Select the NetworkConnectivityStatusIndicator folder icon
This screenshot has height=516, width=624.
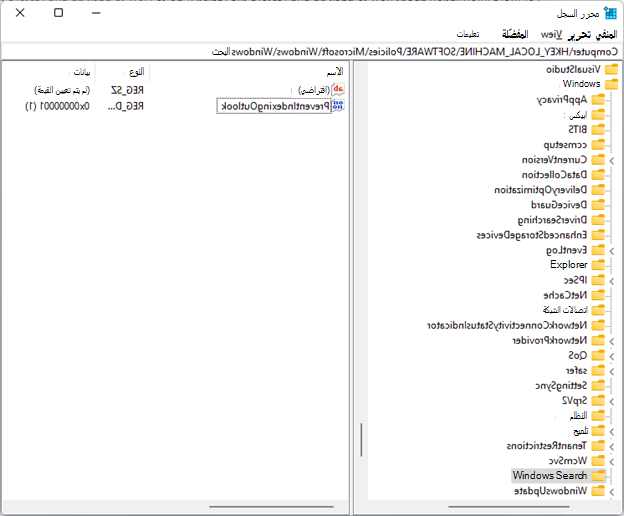coord(598,325)
